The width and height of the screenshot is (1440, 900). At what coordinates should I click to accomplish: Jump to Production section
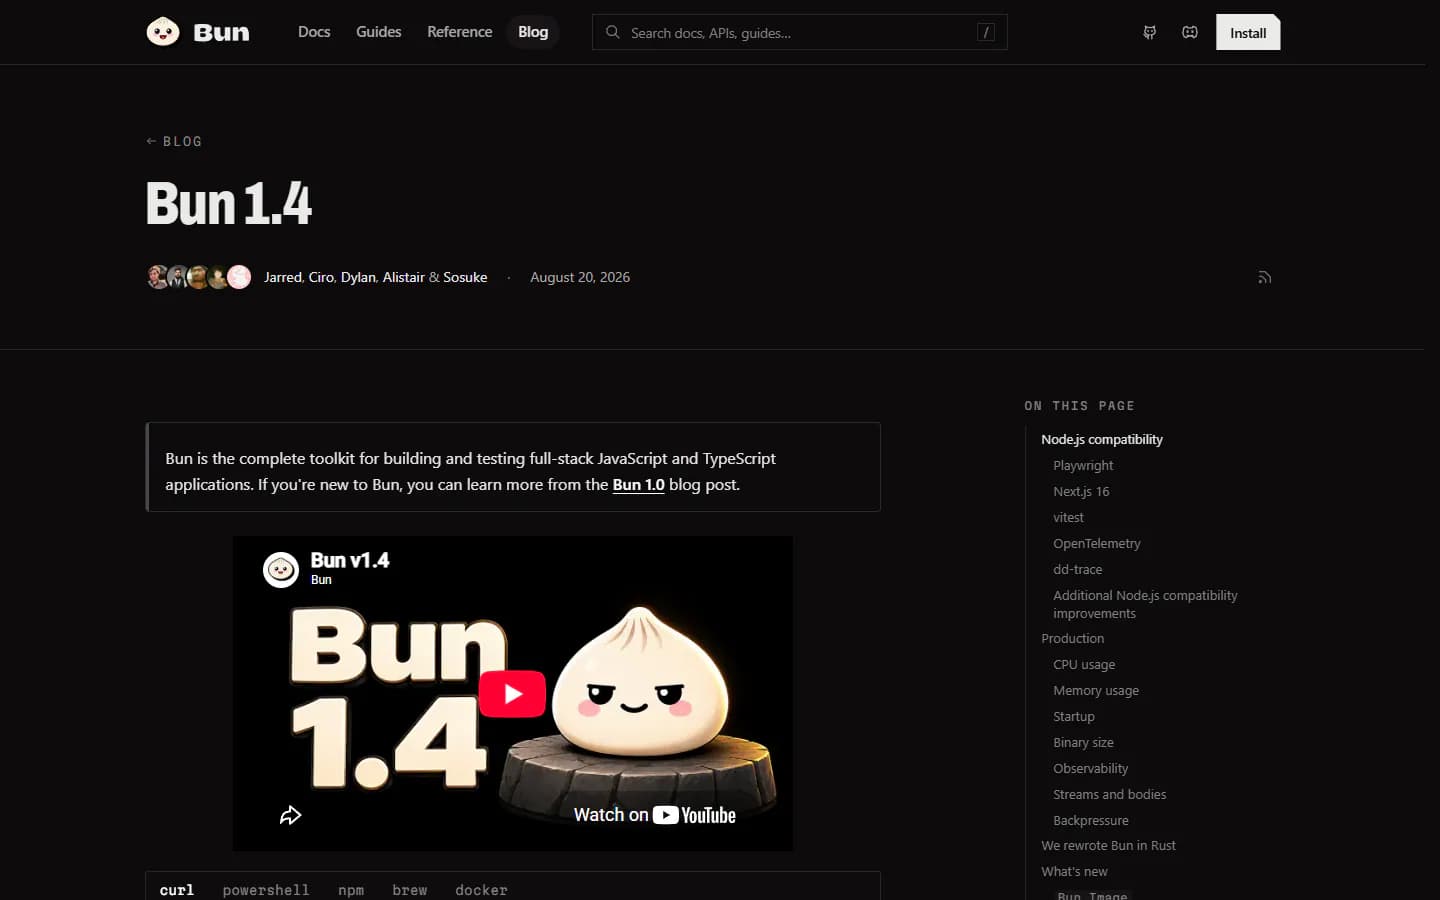(1073, 638)
